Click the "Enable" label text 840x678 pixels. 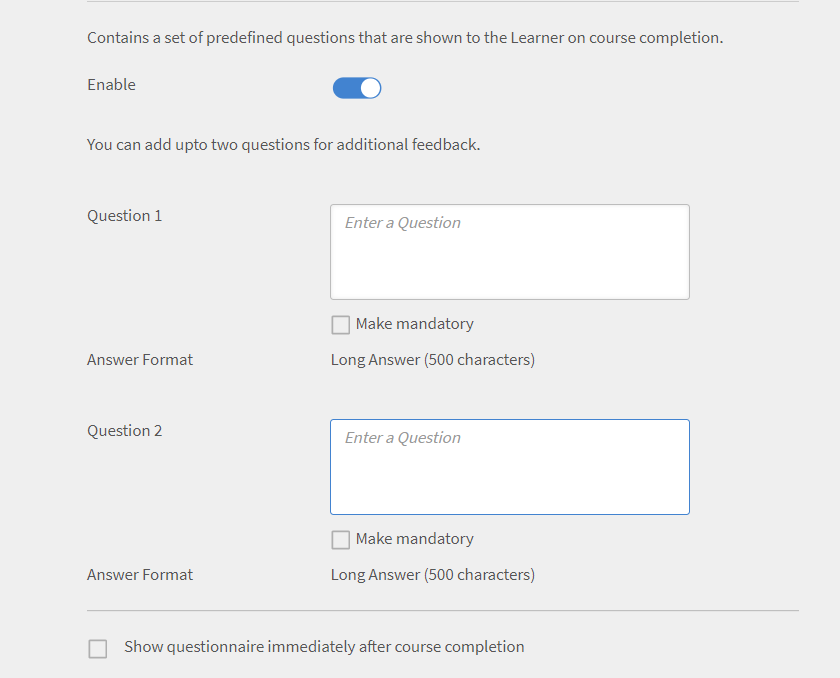[x=111, y=85]
